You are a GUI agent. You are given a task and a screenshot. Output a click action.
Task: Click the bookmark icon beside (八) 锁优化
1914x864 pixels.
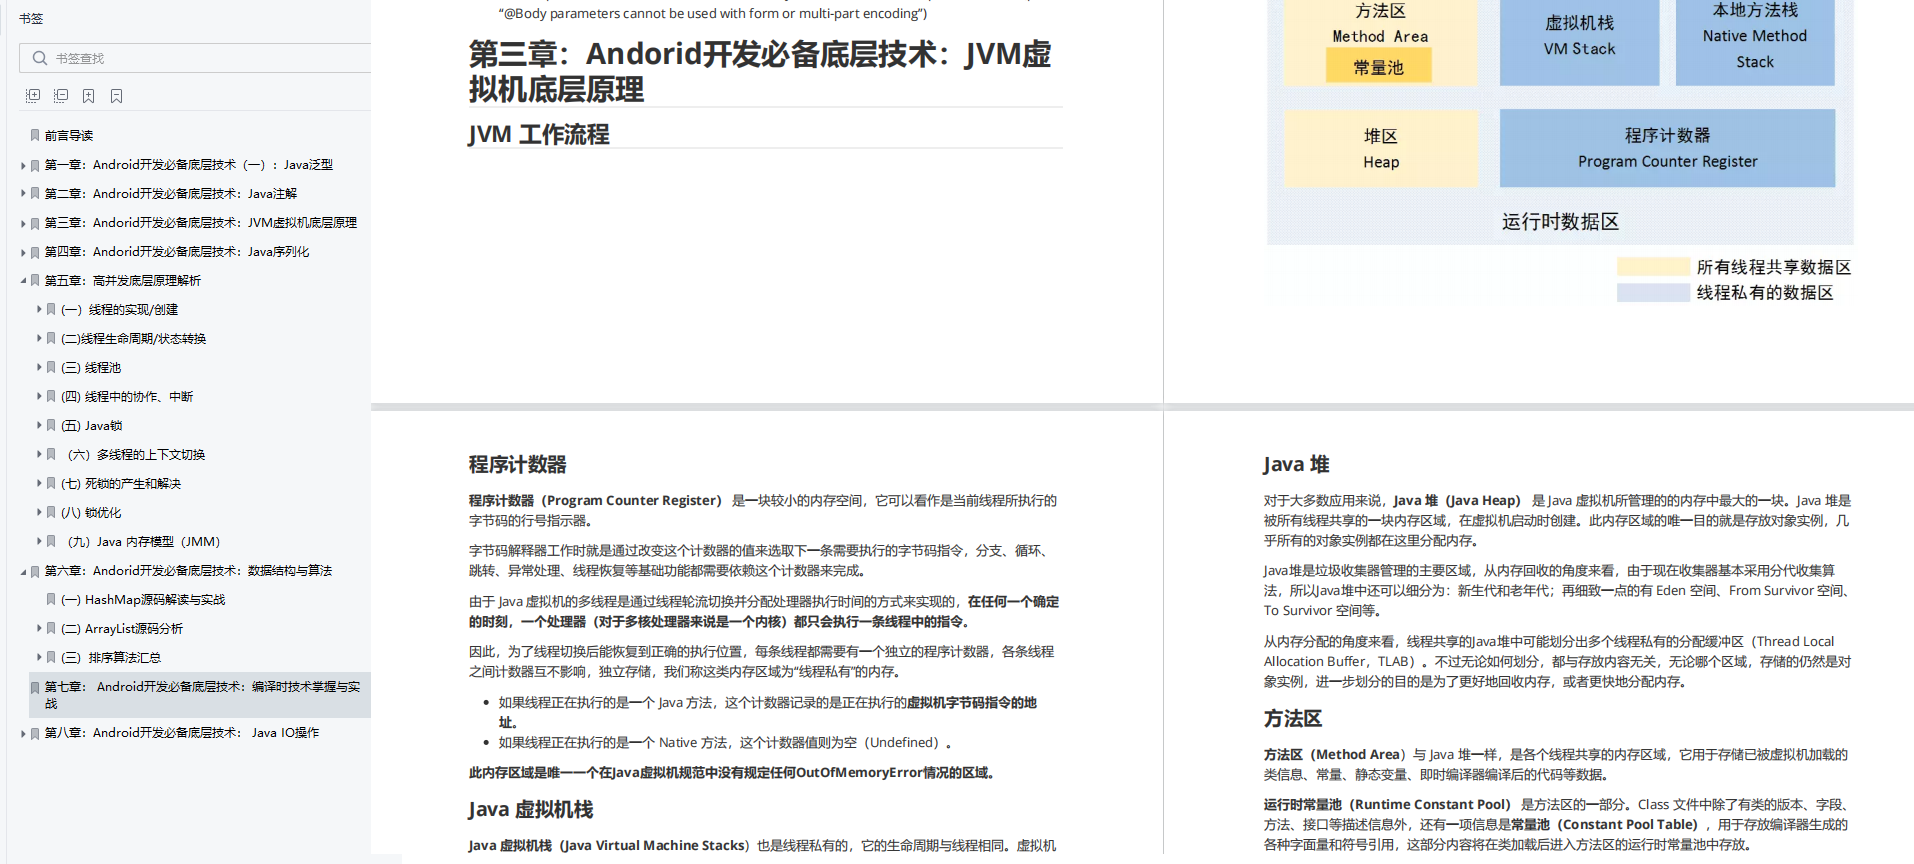click(x=51, y=513)
